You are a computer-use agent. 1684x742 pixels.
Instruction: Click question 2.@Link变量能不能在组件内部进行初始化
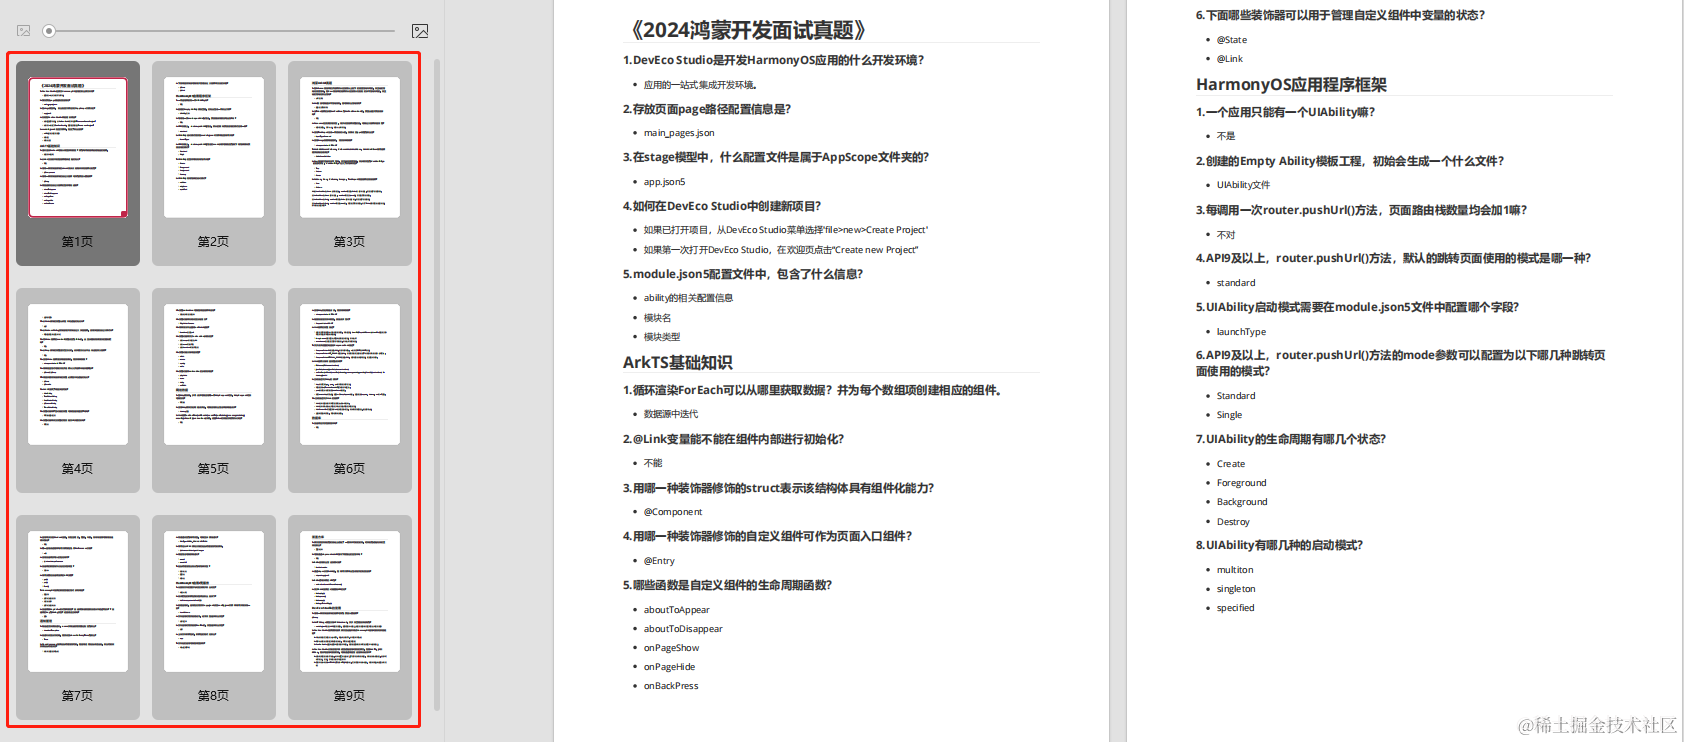click(733, 439)
